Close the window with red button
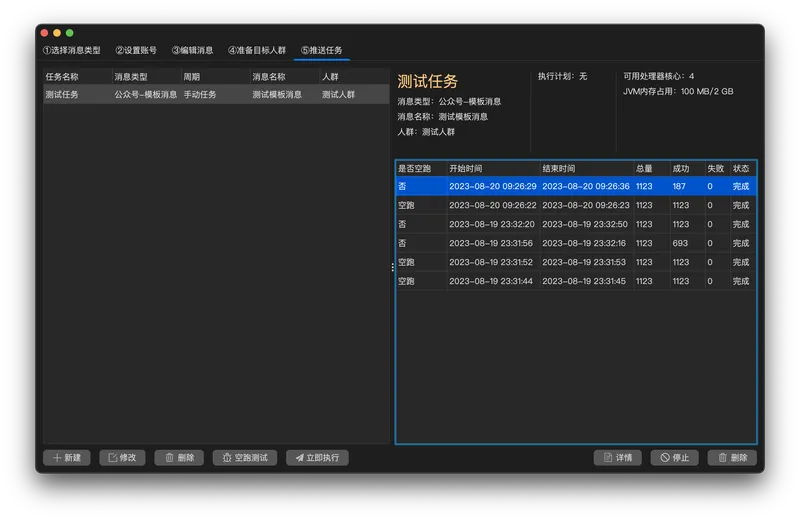800x520 pixels. coord(44,33)
